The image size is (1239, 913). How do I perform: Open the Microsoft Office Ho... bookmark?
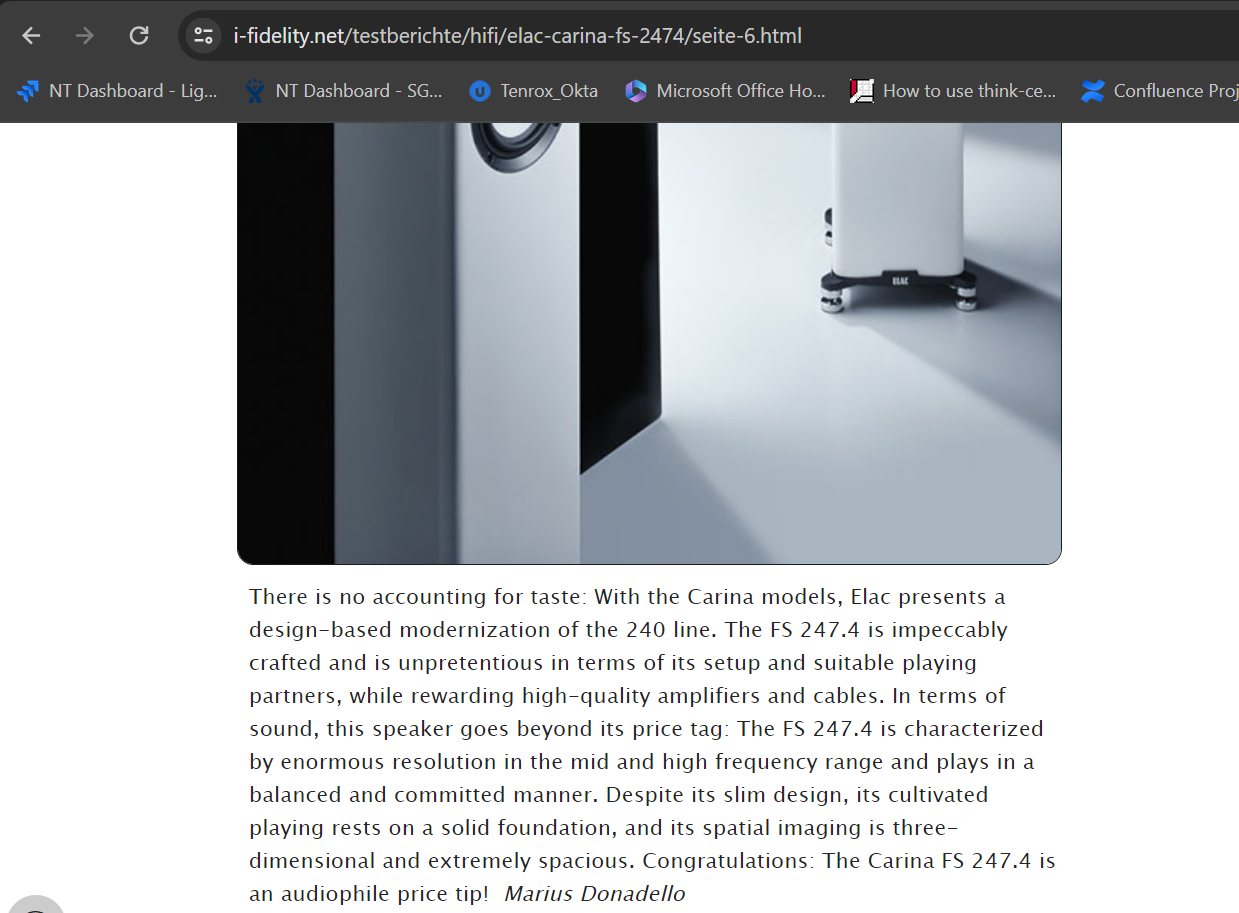(x=726, y=91)
